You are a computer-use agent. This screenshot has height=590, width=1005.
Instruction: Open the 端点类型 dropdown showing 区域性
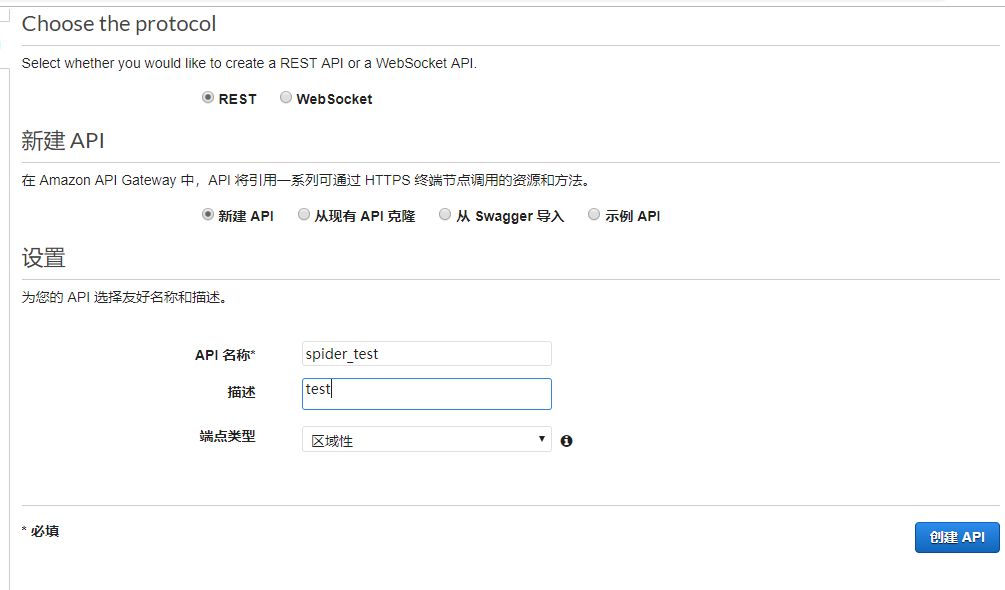tap(427, 439)
